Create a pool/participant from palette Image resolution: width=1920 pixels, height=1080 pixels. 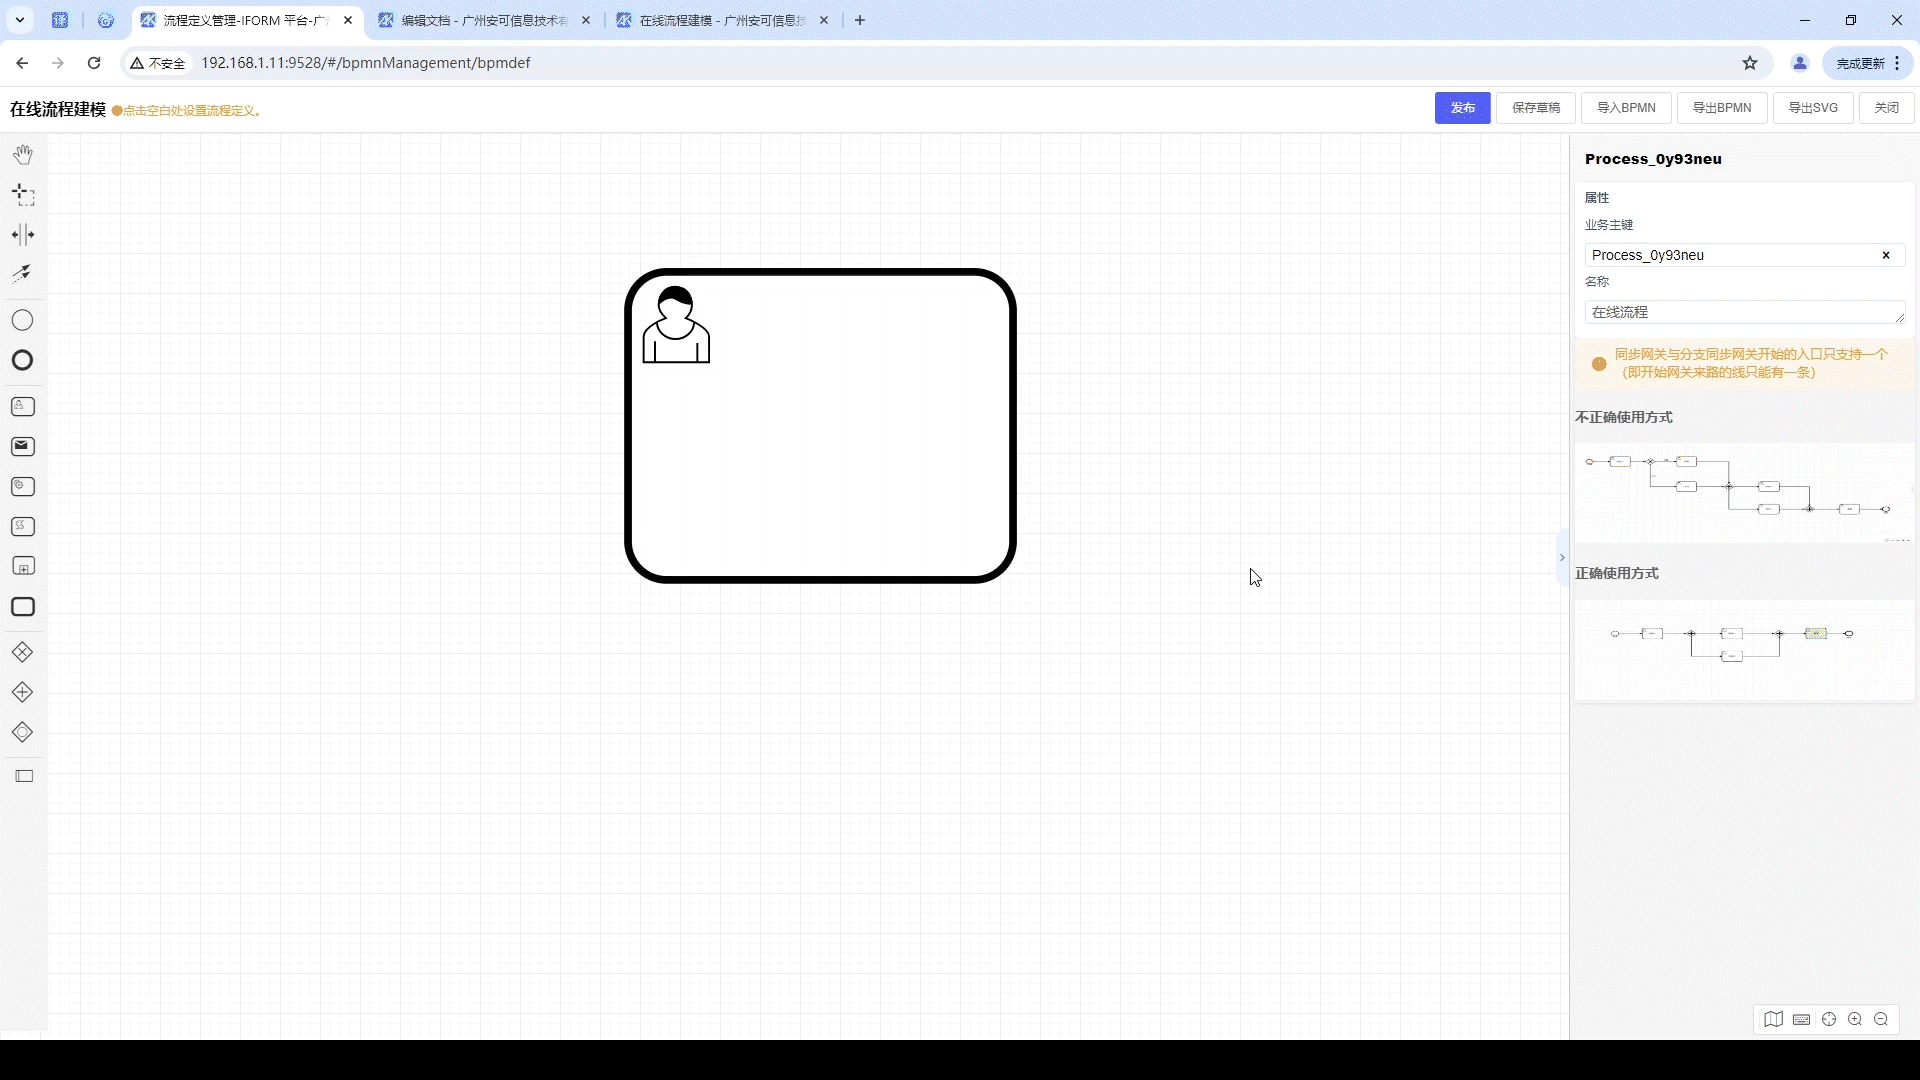tap(24, 776)
